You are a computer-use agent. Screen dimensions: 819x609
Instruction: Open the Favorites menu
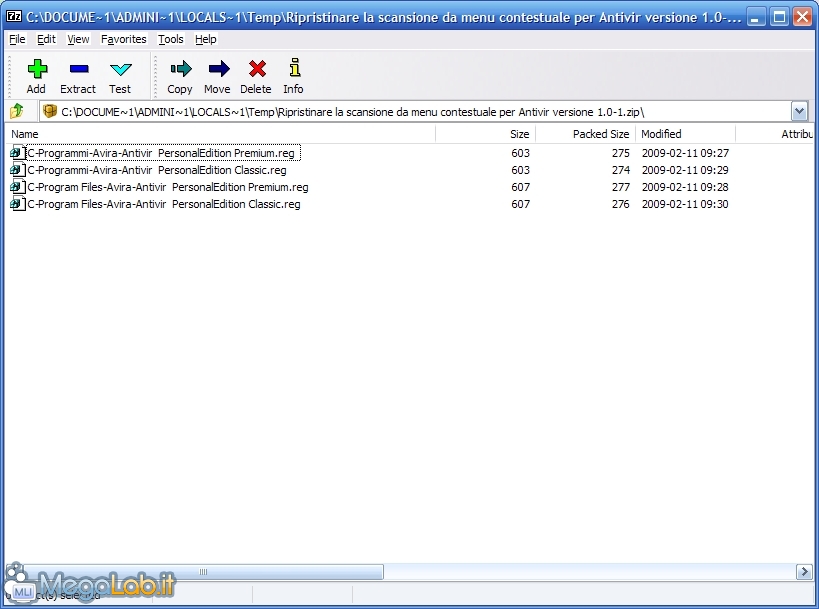(123, 39)
